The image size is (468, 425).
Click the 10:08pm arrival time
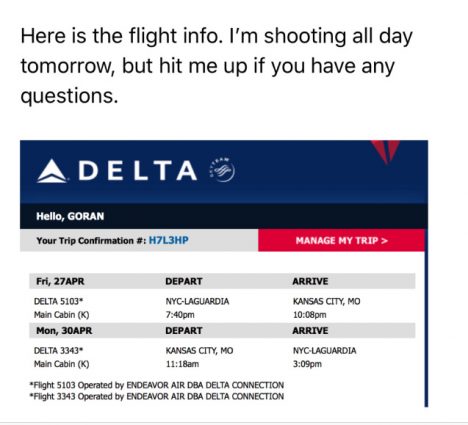click(x=310, y=315)
